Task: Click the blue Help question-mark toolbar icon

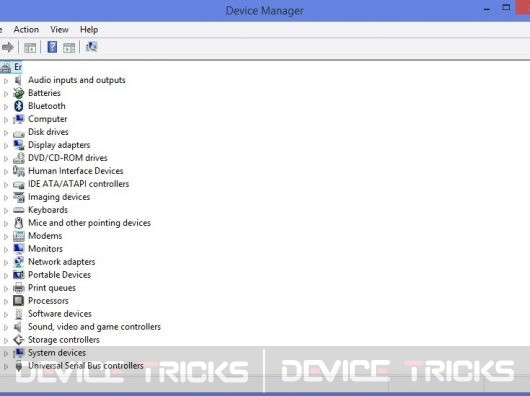Action: click(x=52, y=47)
